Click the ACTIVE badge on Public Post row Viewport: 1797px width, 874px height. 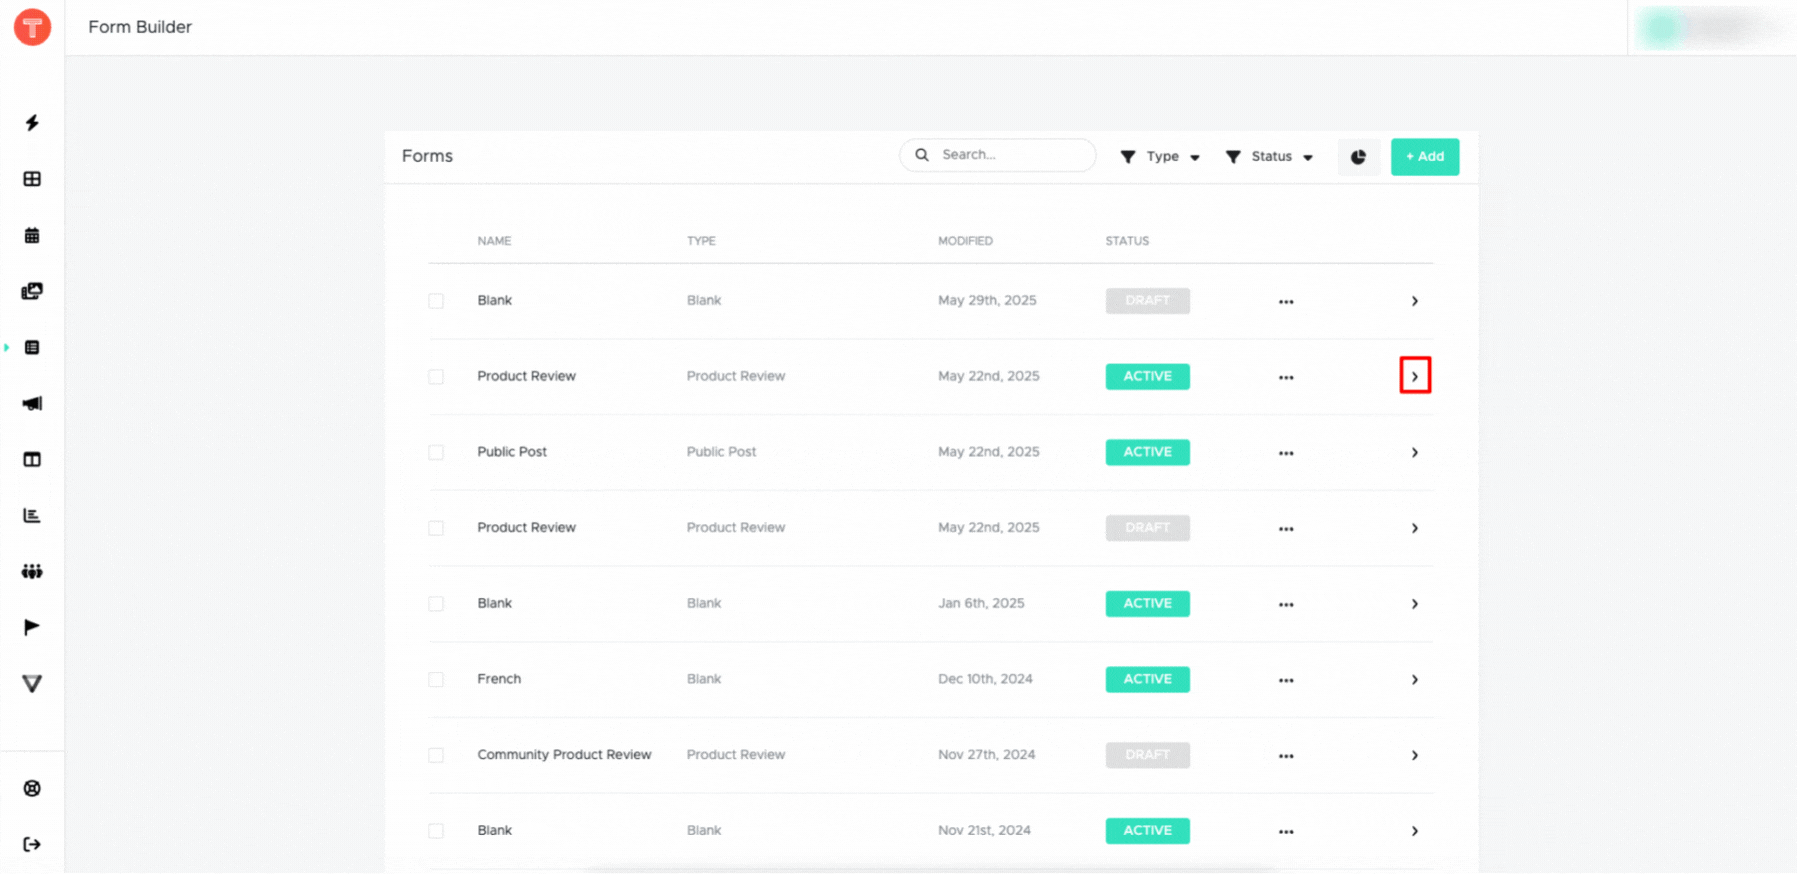click(x=1148, y=452)
